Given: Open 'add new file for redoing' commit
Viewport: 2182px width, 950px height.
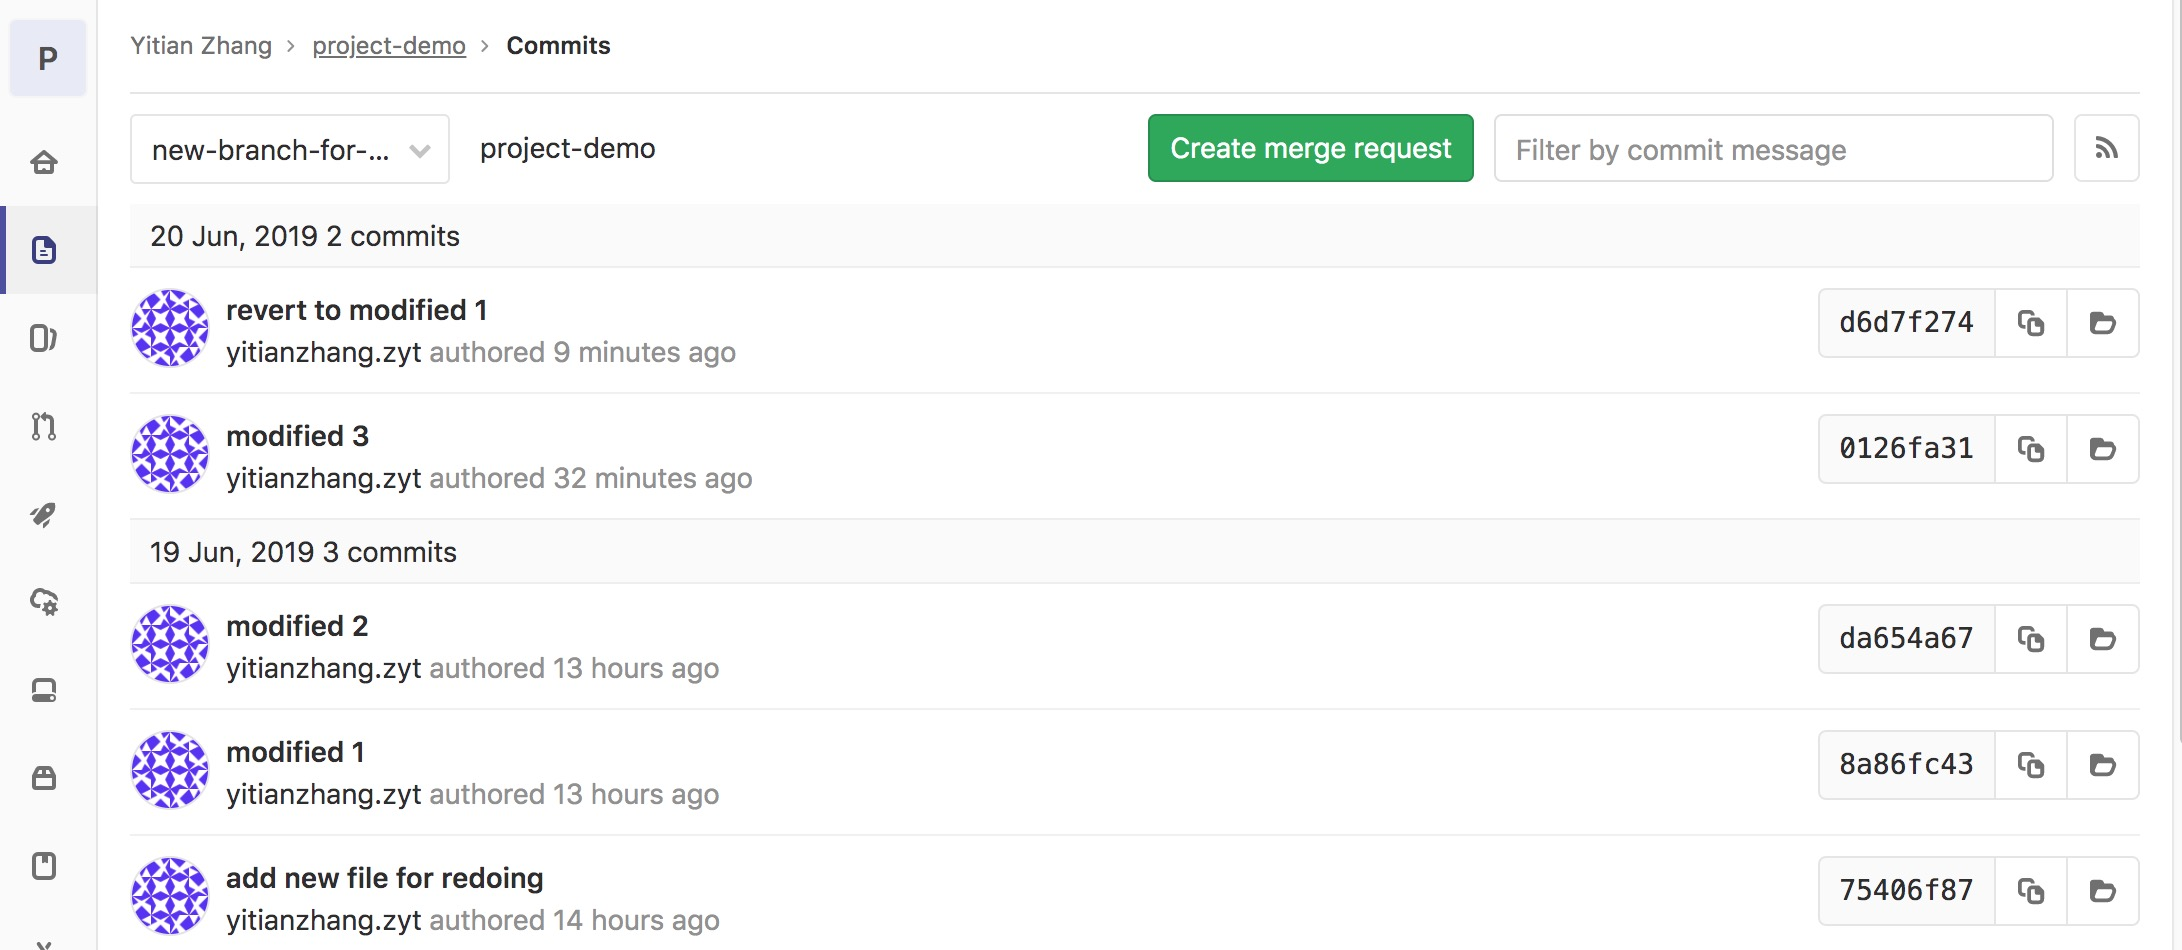Looking at the screenshot, I should 384,879.
